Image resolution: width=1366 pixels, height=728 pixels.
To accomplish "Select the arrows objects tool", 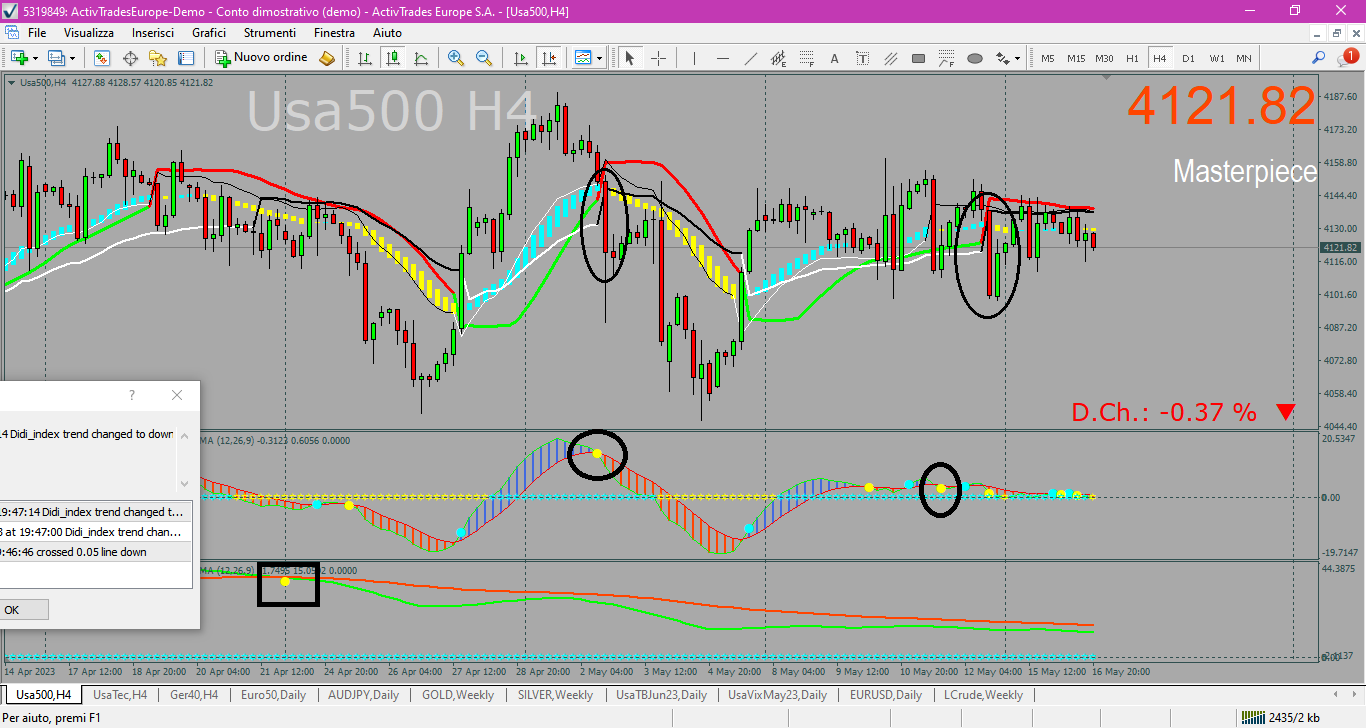I will pyautogui.click(x=1003, y=58).
